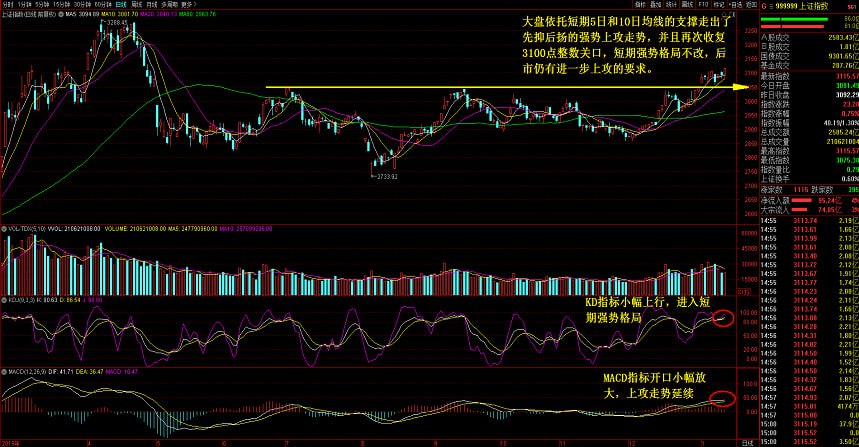Click the 返回 back button
This screenshot has height=447, width=859.
click(x=751, y=4)
